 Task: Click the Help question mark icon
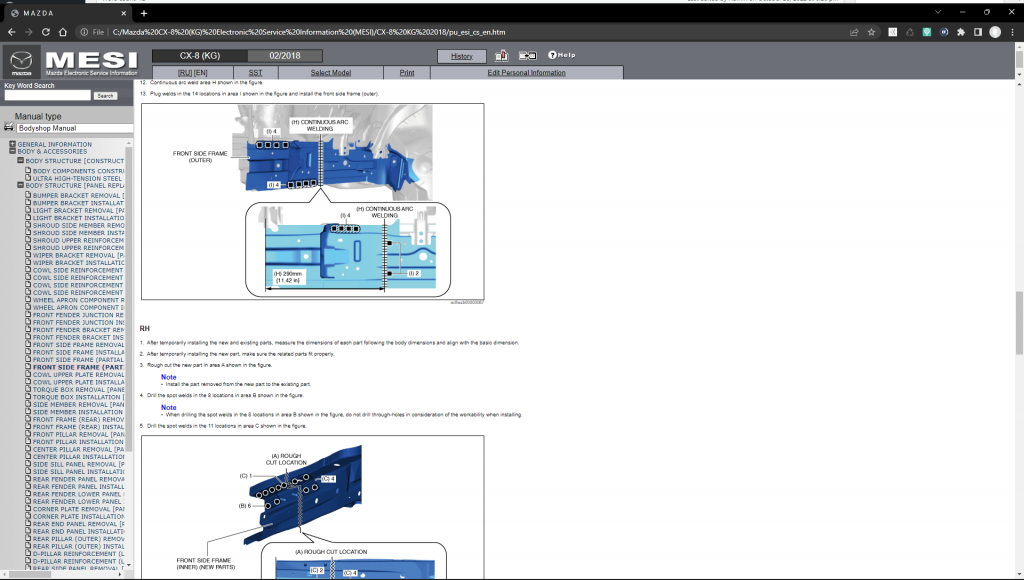click(x=561, y=55)
